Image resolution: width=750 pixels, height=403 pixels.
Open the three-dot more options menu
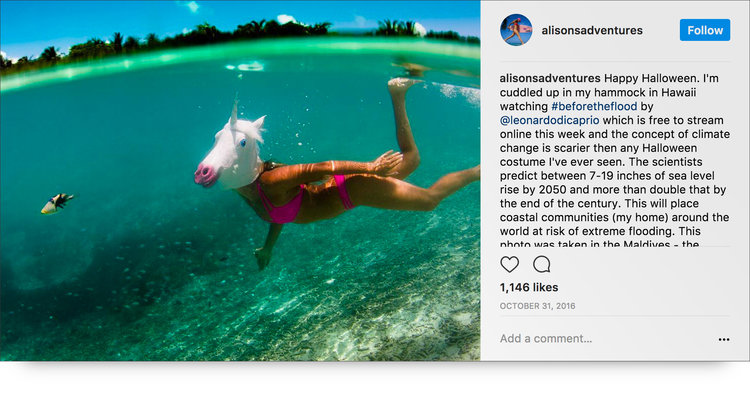coord(724,339)
